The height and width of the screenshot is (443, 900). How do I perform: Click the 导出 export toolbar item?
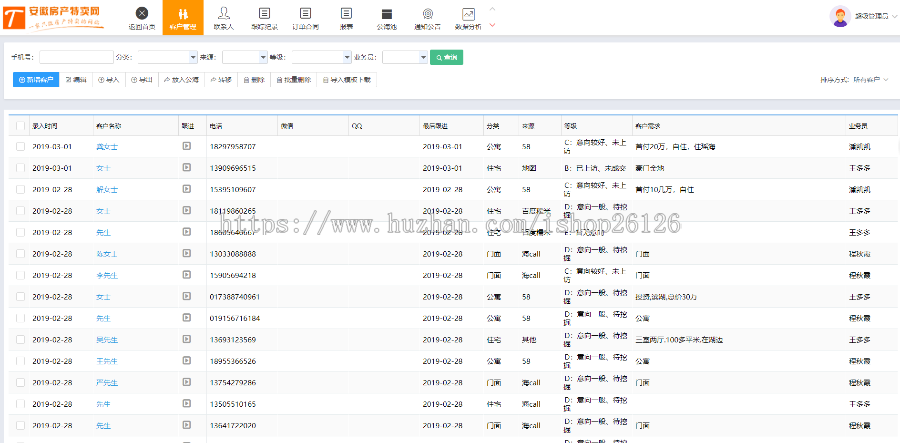(x=142, y=80)
